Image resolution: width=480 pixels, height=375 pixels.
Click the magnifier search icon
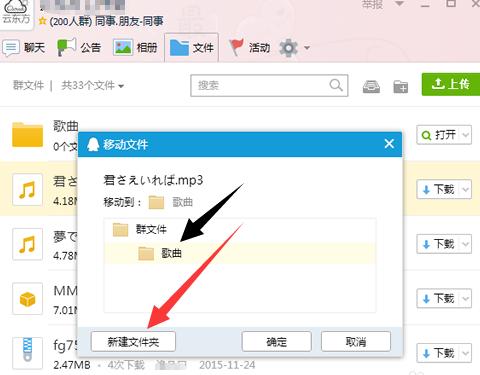point(336,85)
